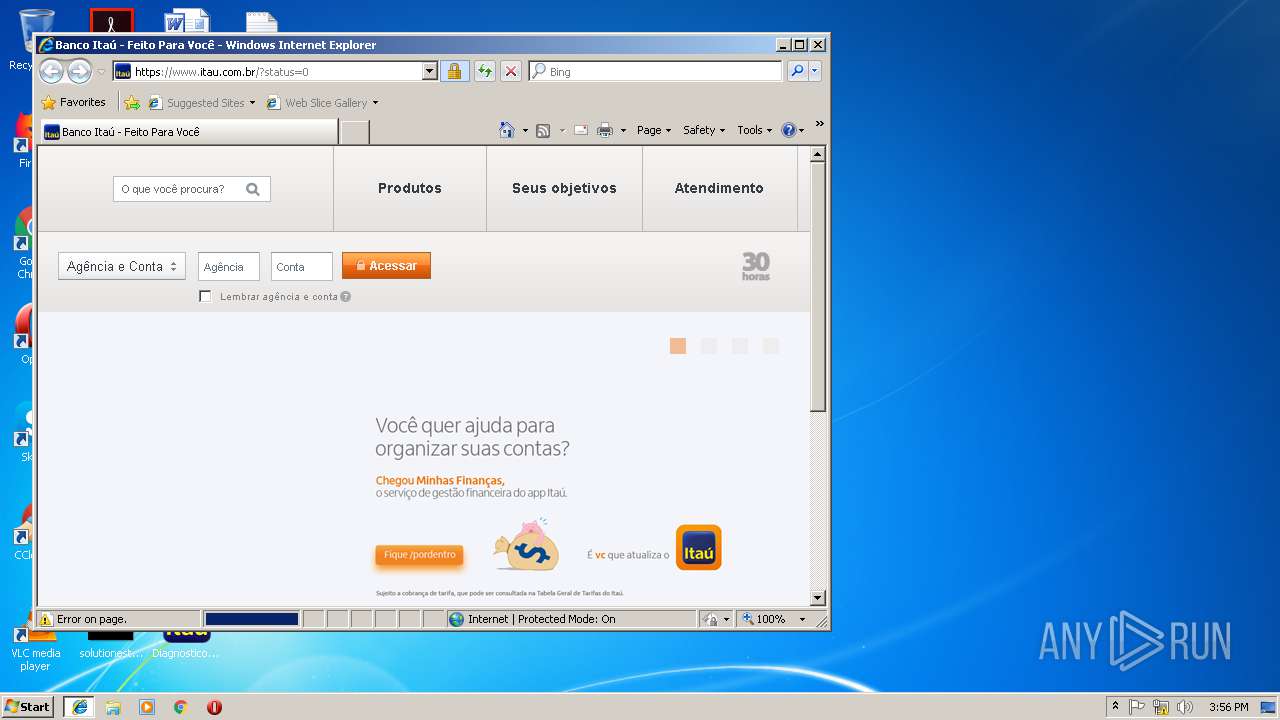Open help icon beside Lembrar agência e conta

point(345,297)
